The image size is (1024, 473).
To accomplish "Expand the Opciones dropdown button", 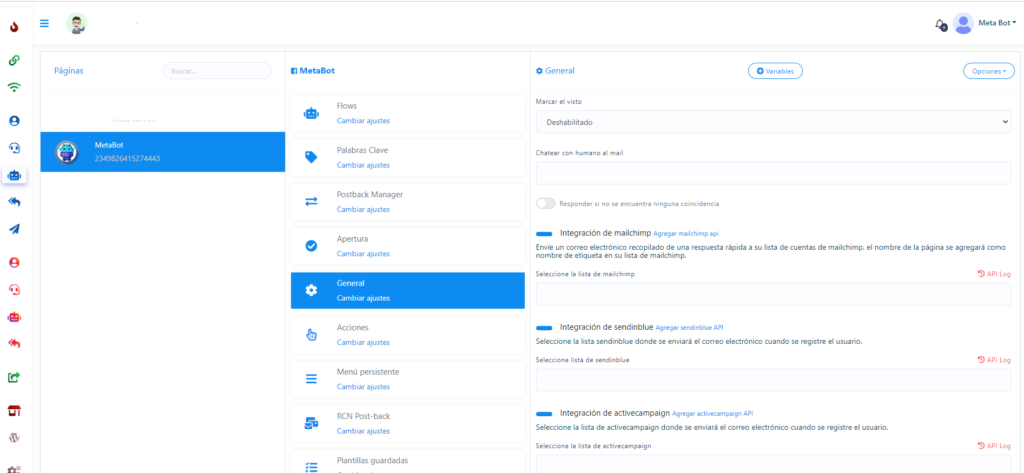I will pos(988,71).
